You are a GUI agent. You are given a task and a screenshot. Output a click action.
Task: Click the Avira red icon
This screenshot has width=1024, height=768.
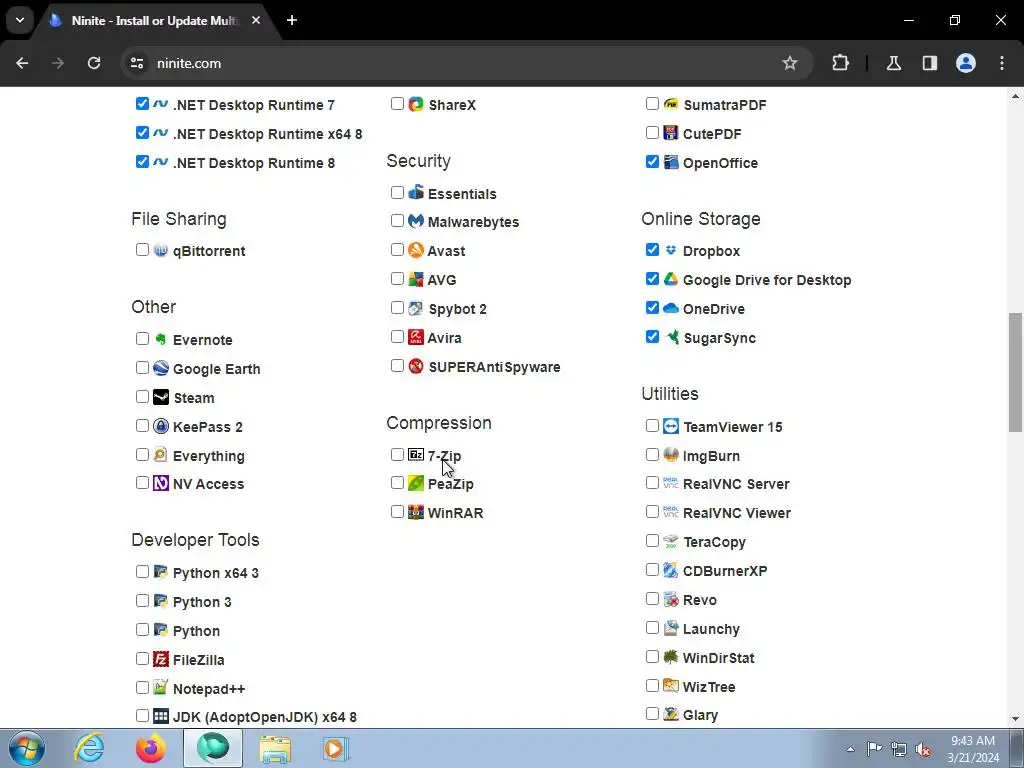416,337
